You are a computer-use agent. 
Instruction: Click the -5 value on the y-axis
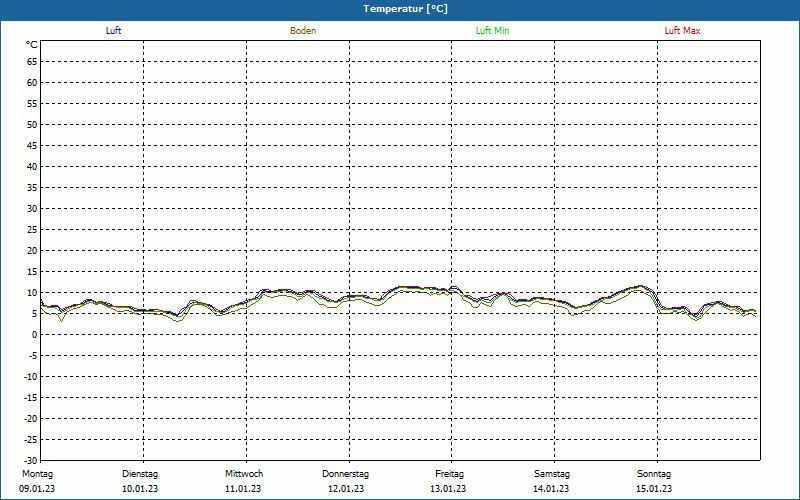[x=34, y=356]
